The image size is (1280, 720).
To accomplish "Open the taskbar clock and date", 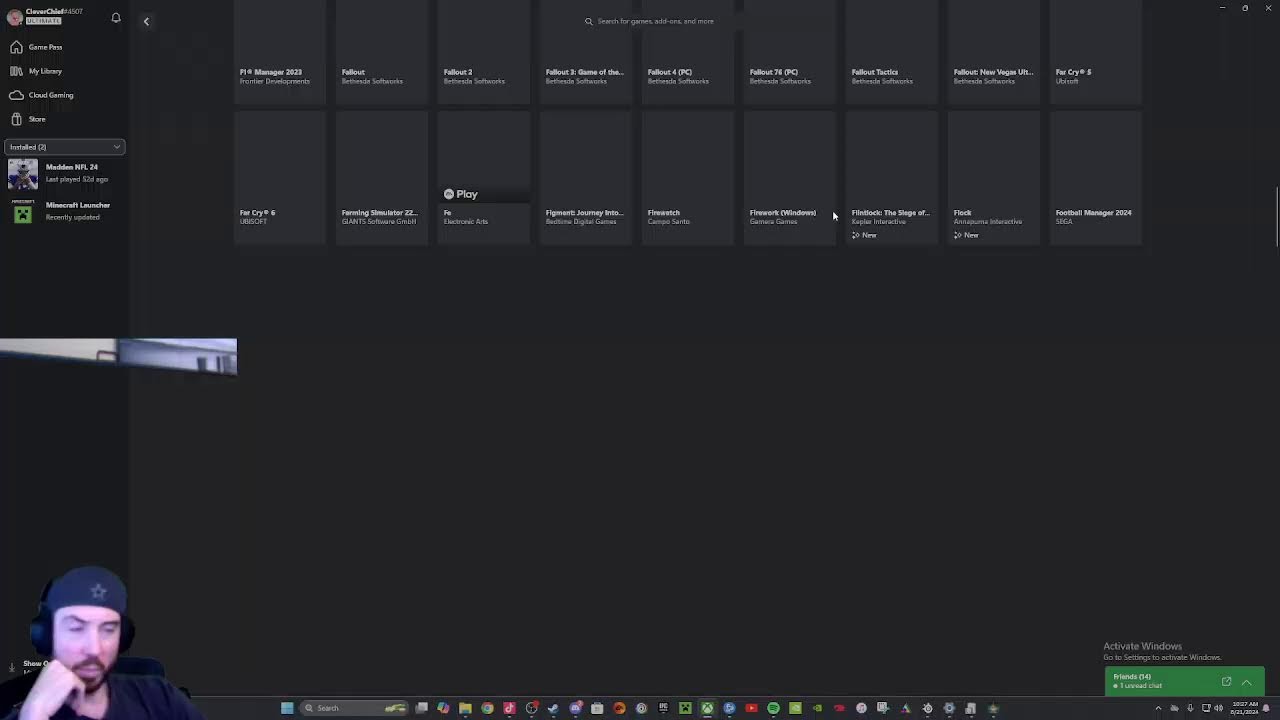I will 1246,708.
